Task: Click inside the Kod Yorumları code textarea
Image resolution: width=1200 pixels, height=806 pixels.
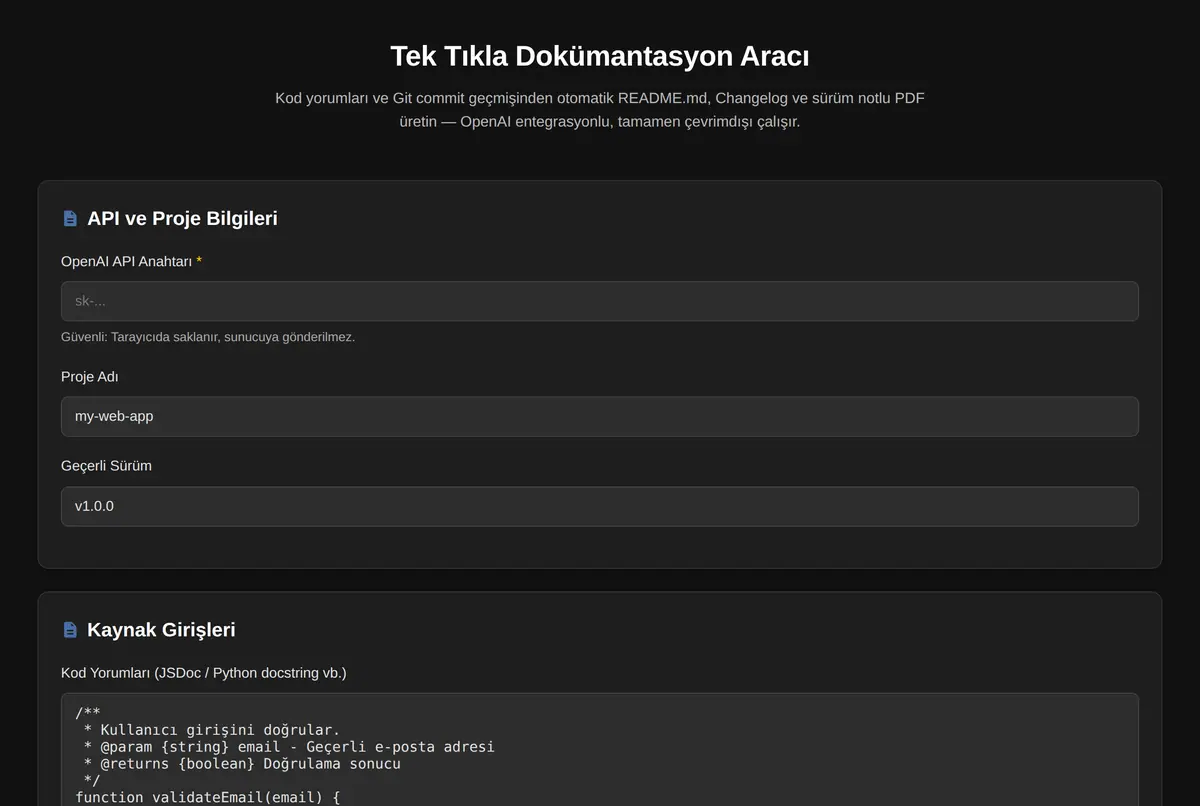Action: [x=599, y=750]
